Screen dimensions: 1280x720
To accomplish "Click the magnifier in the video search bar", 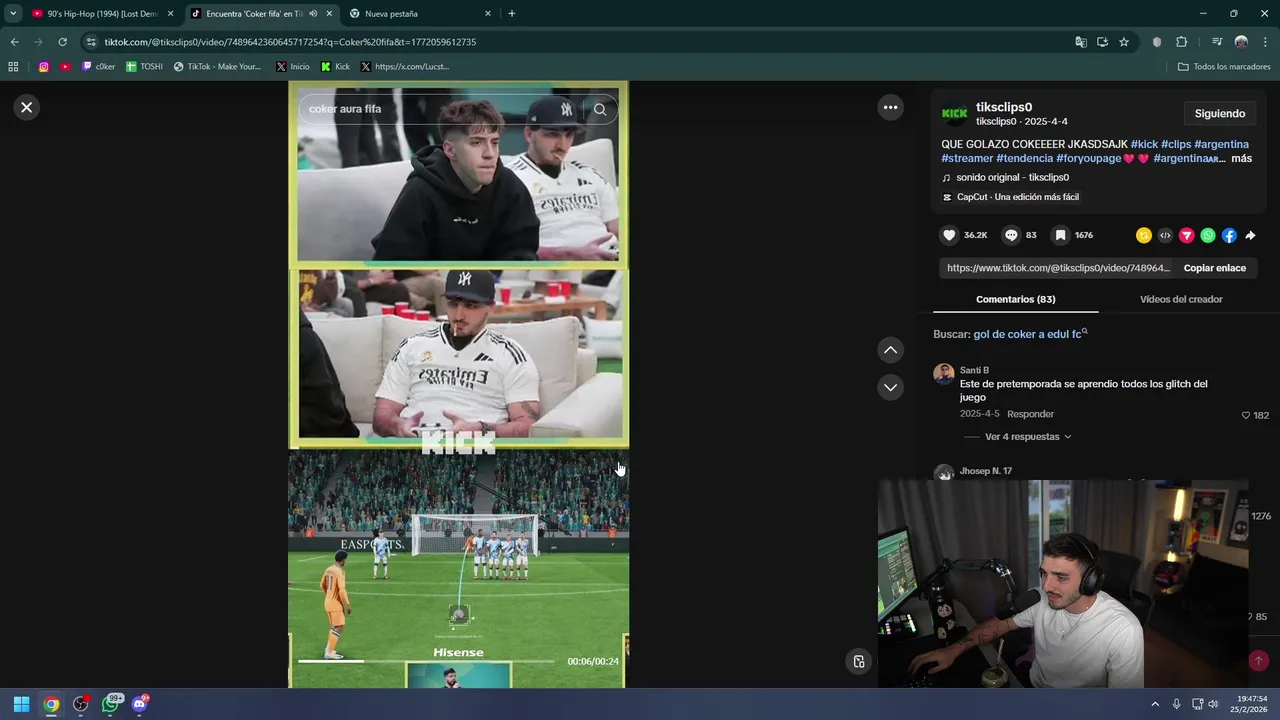I will 600,109.
